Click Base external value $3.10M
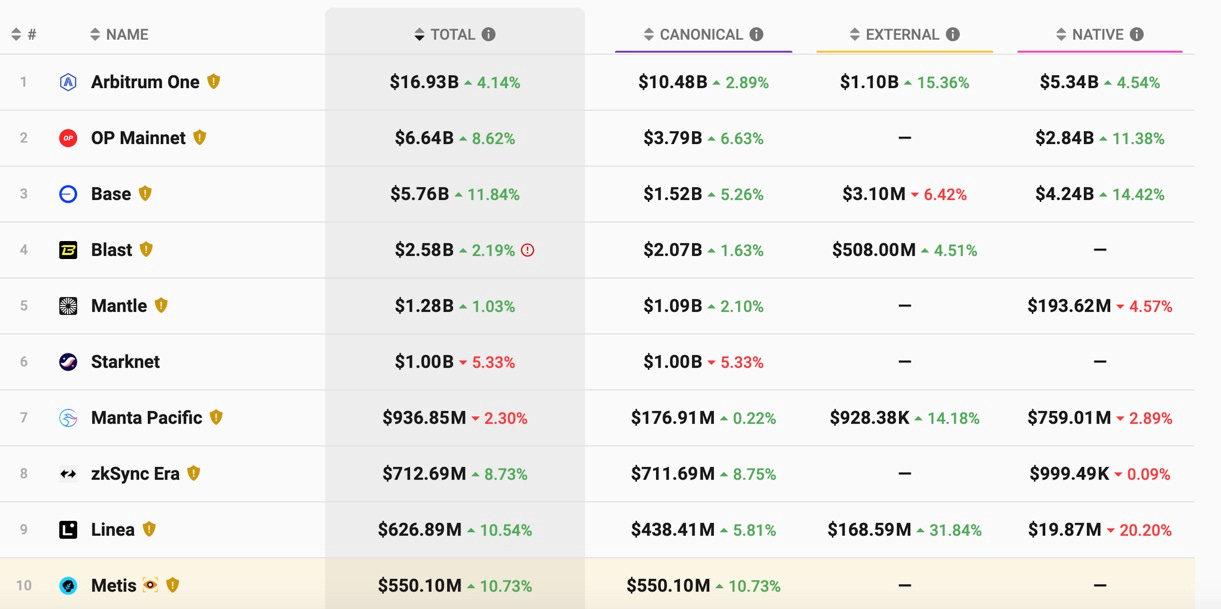1221x609 pixels. (874, 194)
